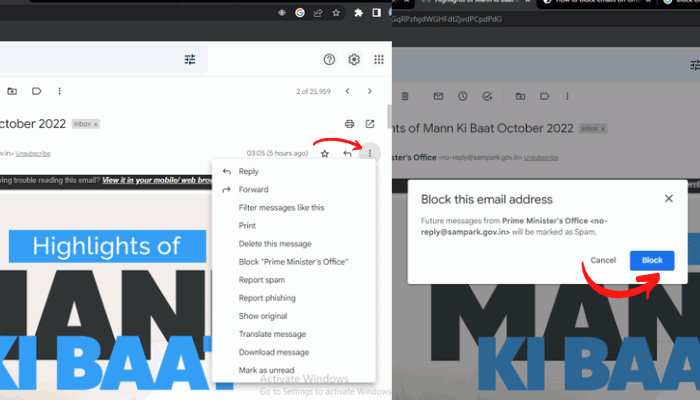700x400 pixels.
Task: Click the Snooze clock icon in right window
Action: [x=462, y=96]
